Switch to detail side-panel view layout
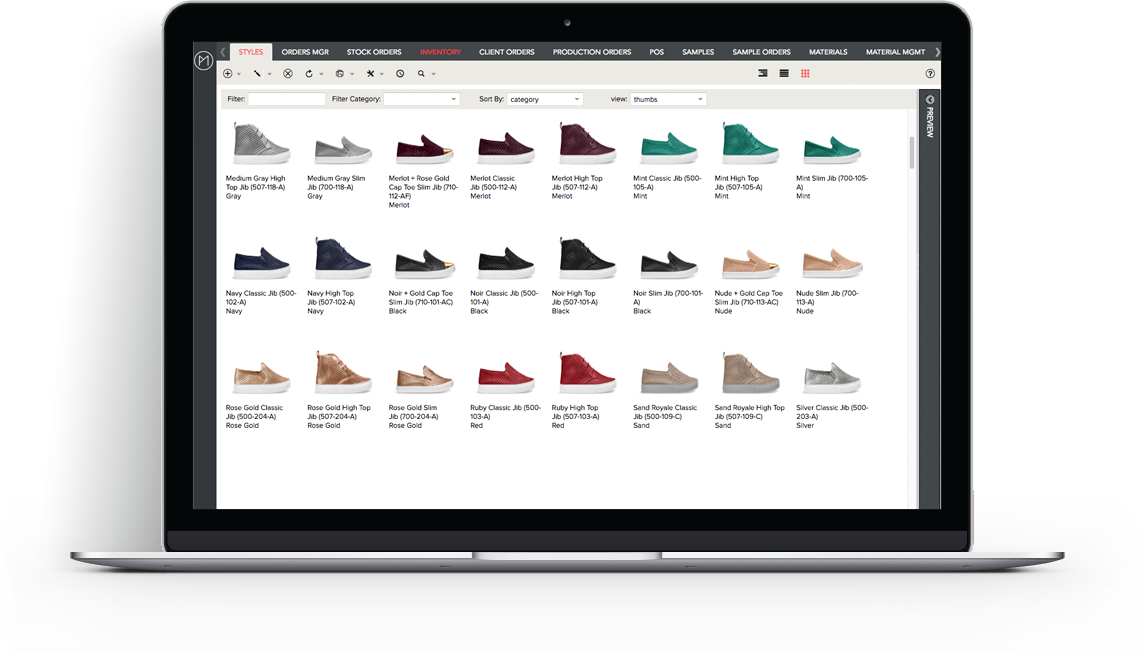 763,74
